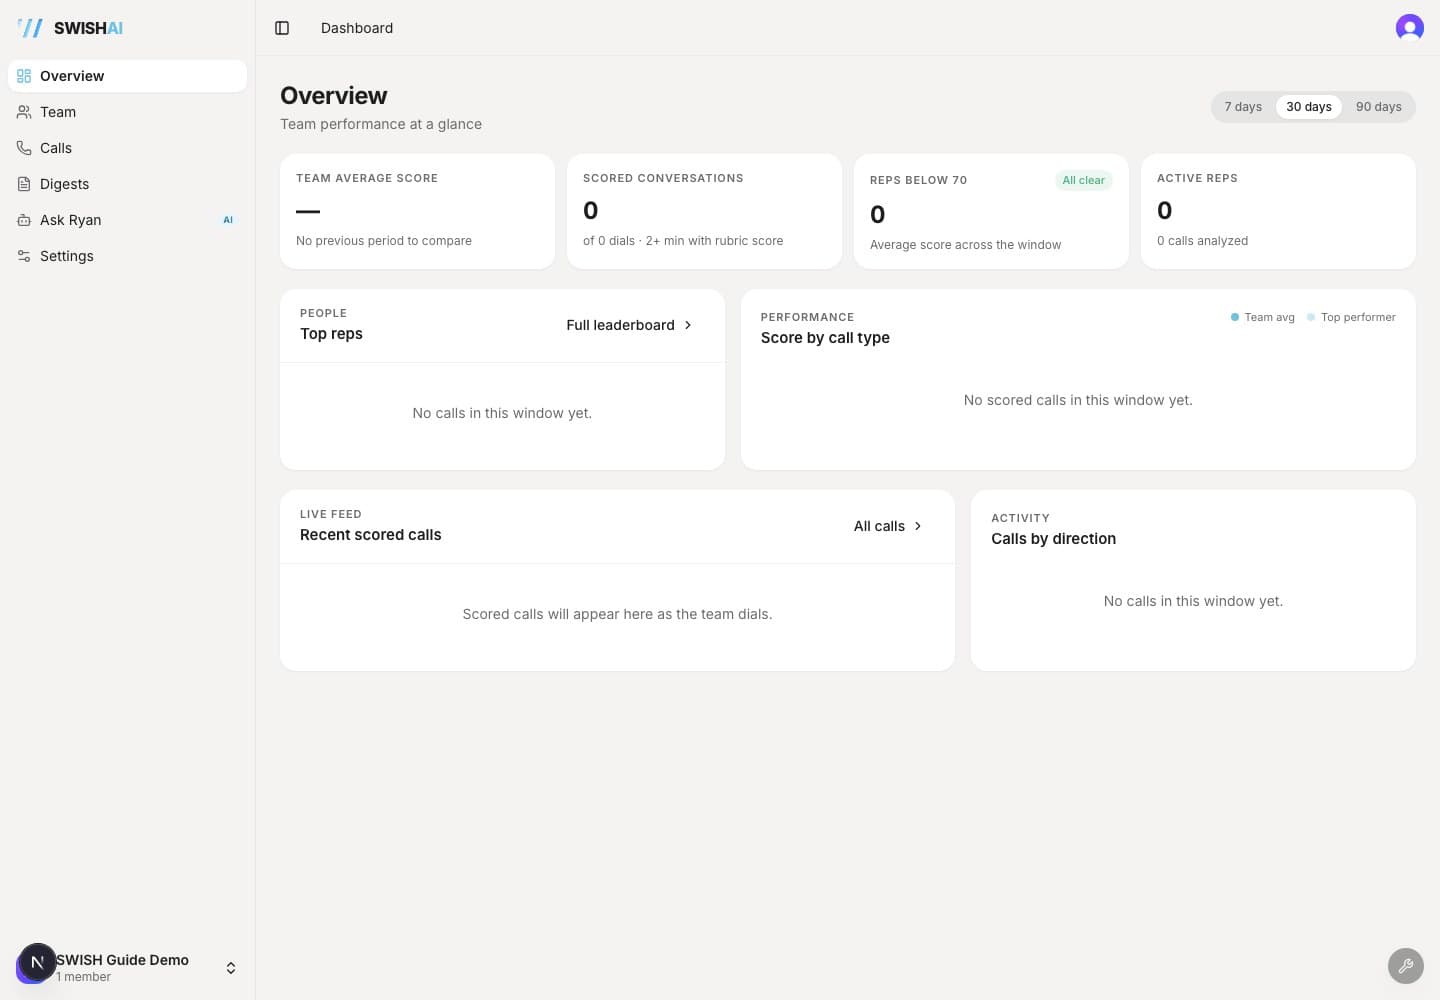The image size is (1440, 1000).
Task: Click the SWISHAI brand name
Action: coord(89,28)
